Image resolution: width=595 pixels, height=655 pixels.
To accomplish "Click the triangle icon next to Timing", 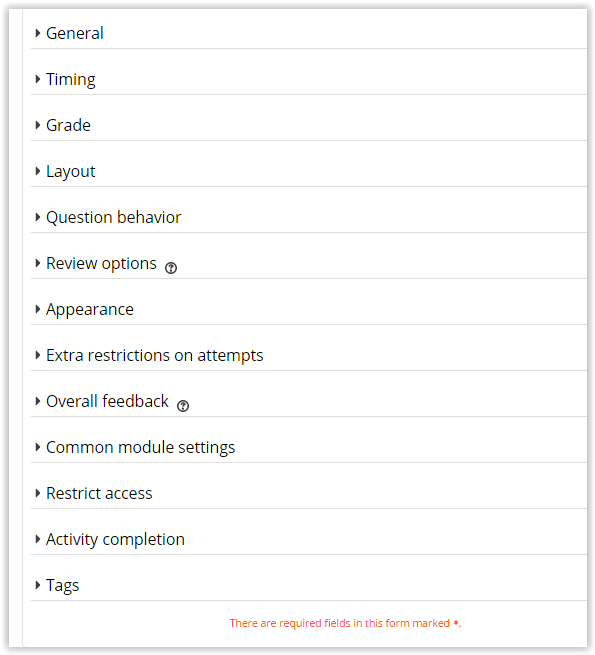I will click(x=38, y=79).
